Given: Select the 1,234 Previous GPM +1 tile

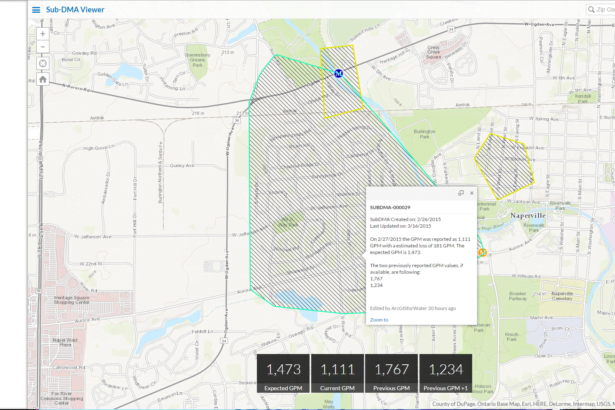Looking at the screenshot, I should [443, 374].
